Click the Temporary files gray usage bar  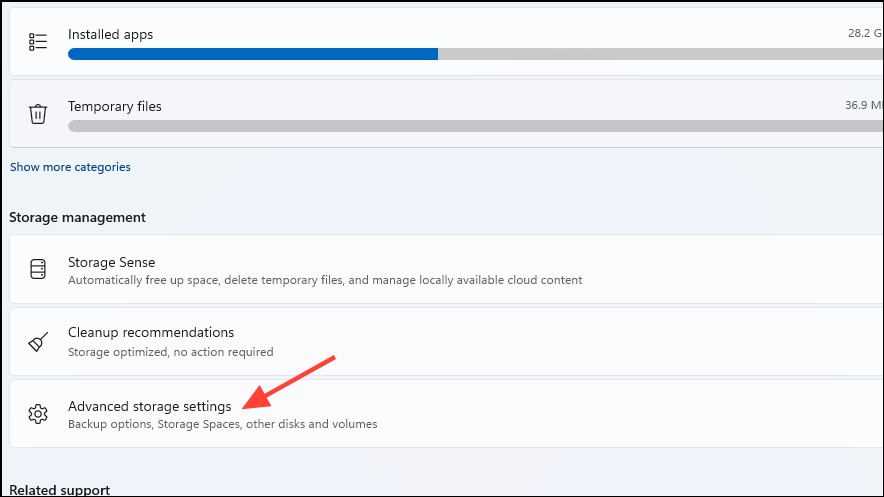pos(475,126)
